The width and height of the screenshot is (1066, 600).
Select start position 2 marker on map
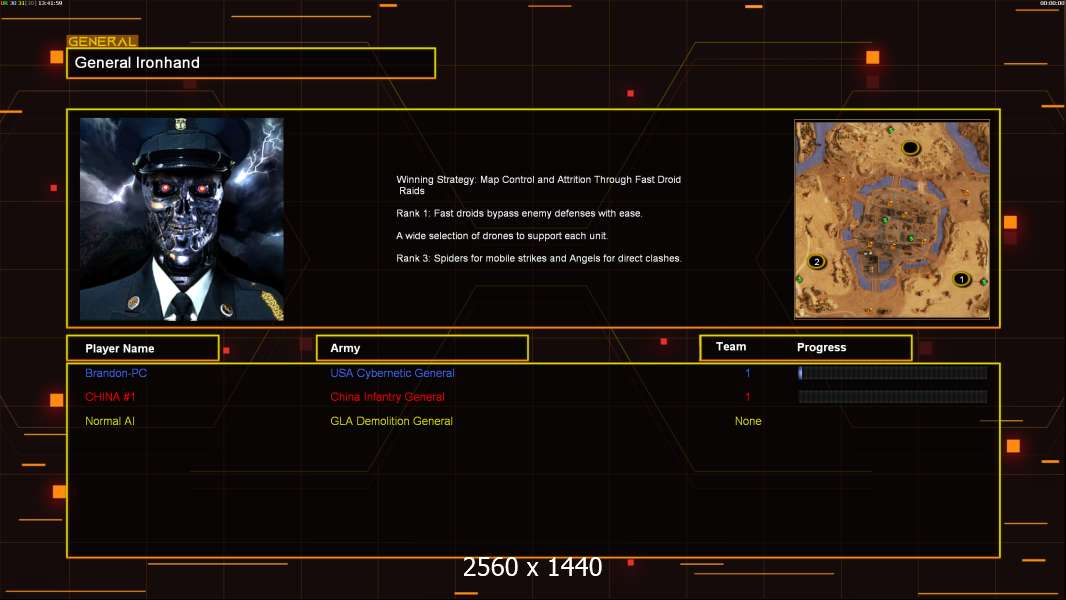click(x=816, y=262)
